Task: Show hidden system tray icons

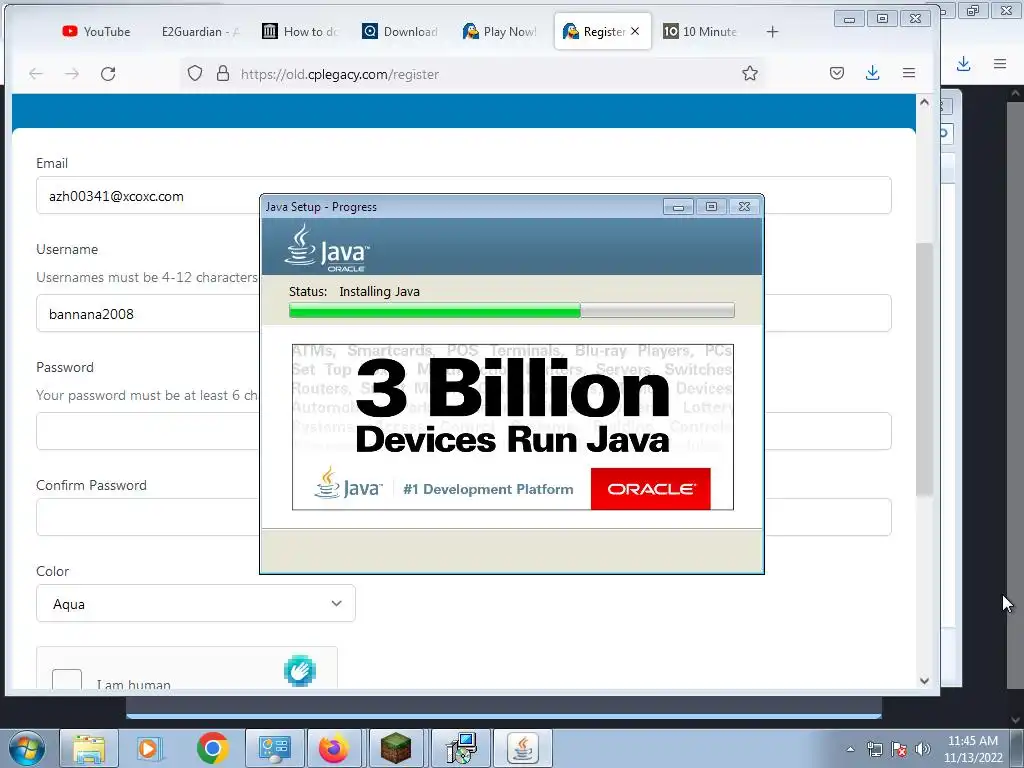Action: pyautogui.click(x=850, y=749)
